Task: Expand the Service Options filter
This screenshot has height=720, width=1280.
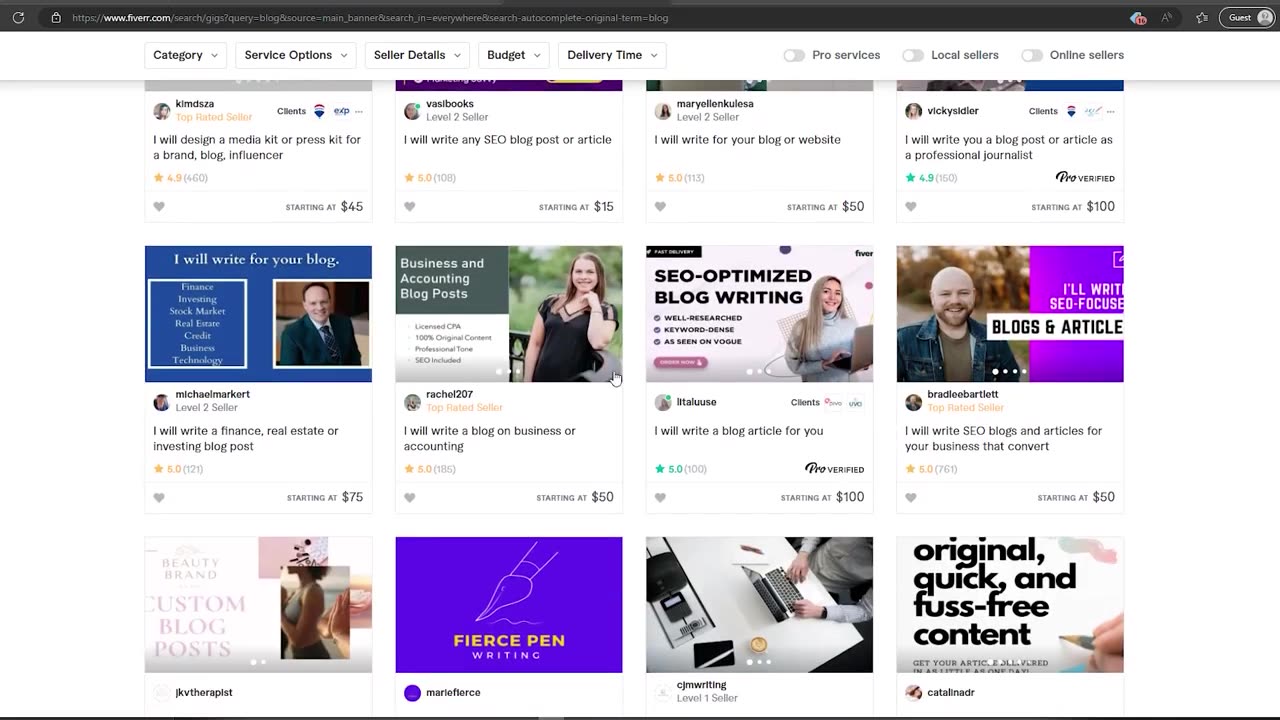Action: point(296,55)
